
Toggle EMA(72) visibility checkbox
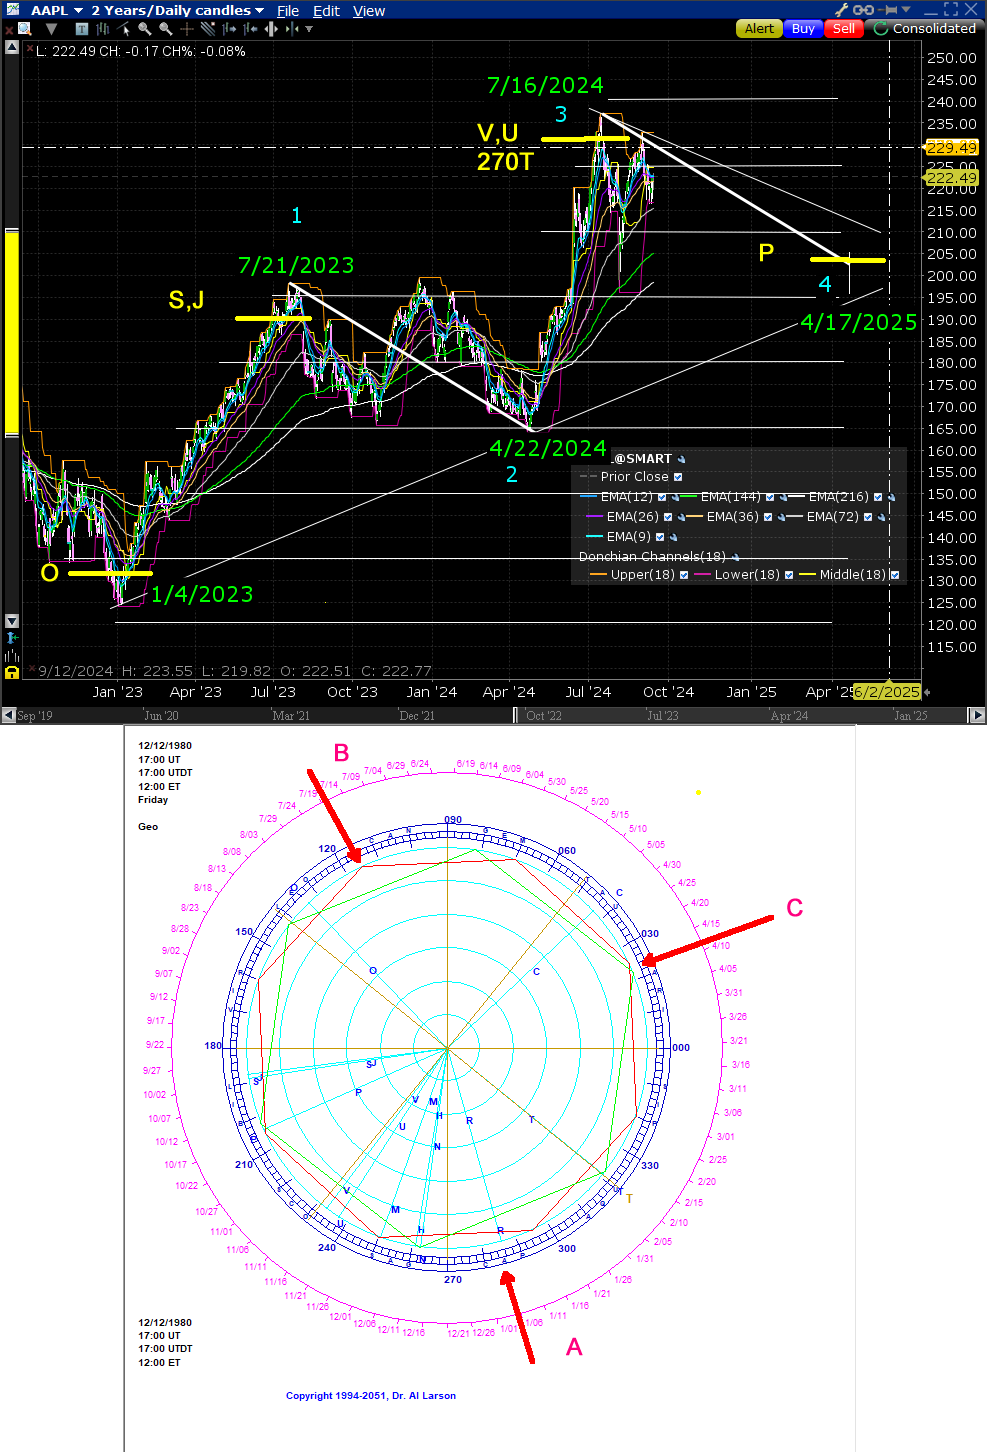coord(868,517)
